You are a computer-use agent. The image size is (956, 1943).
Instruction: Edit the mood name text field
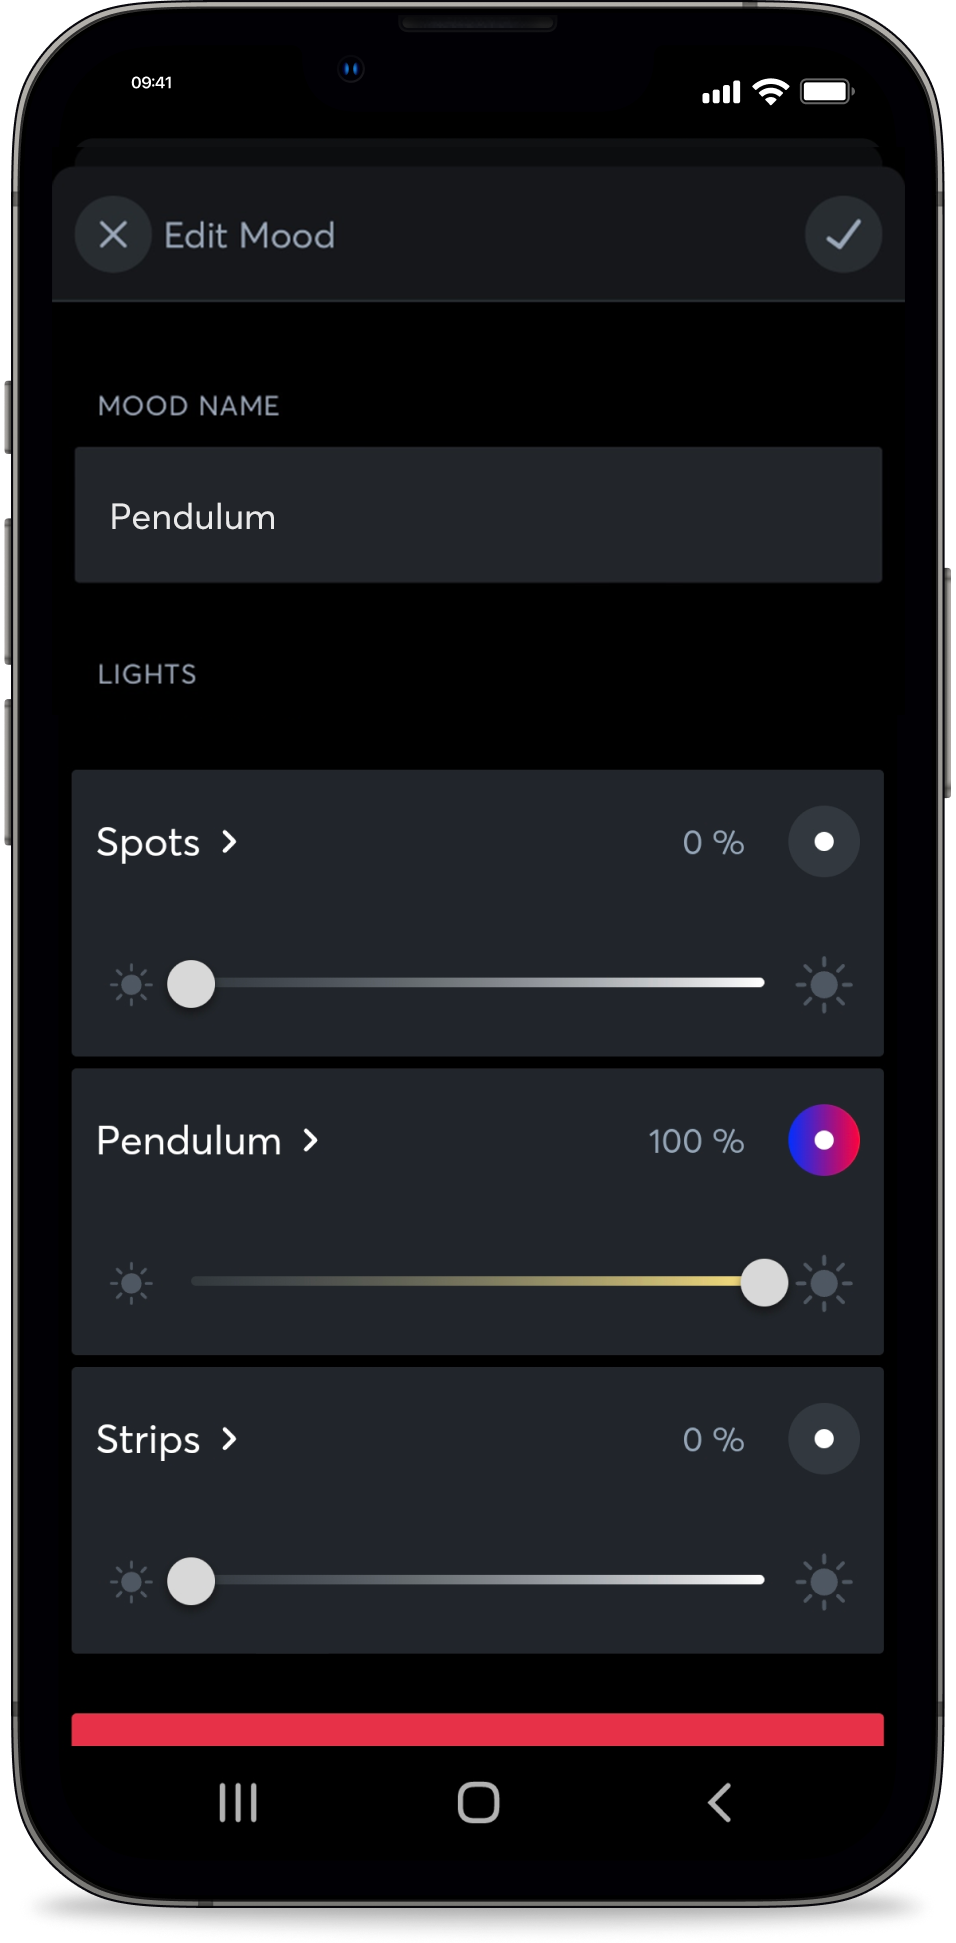pos(478,516)
